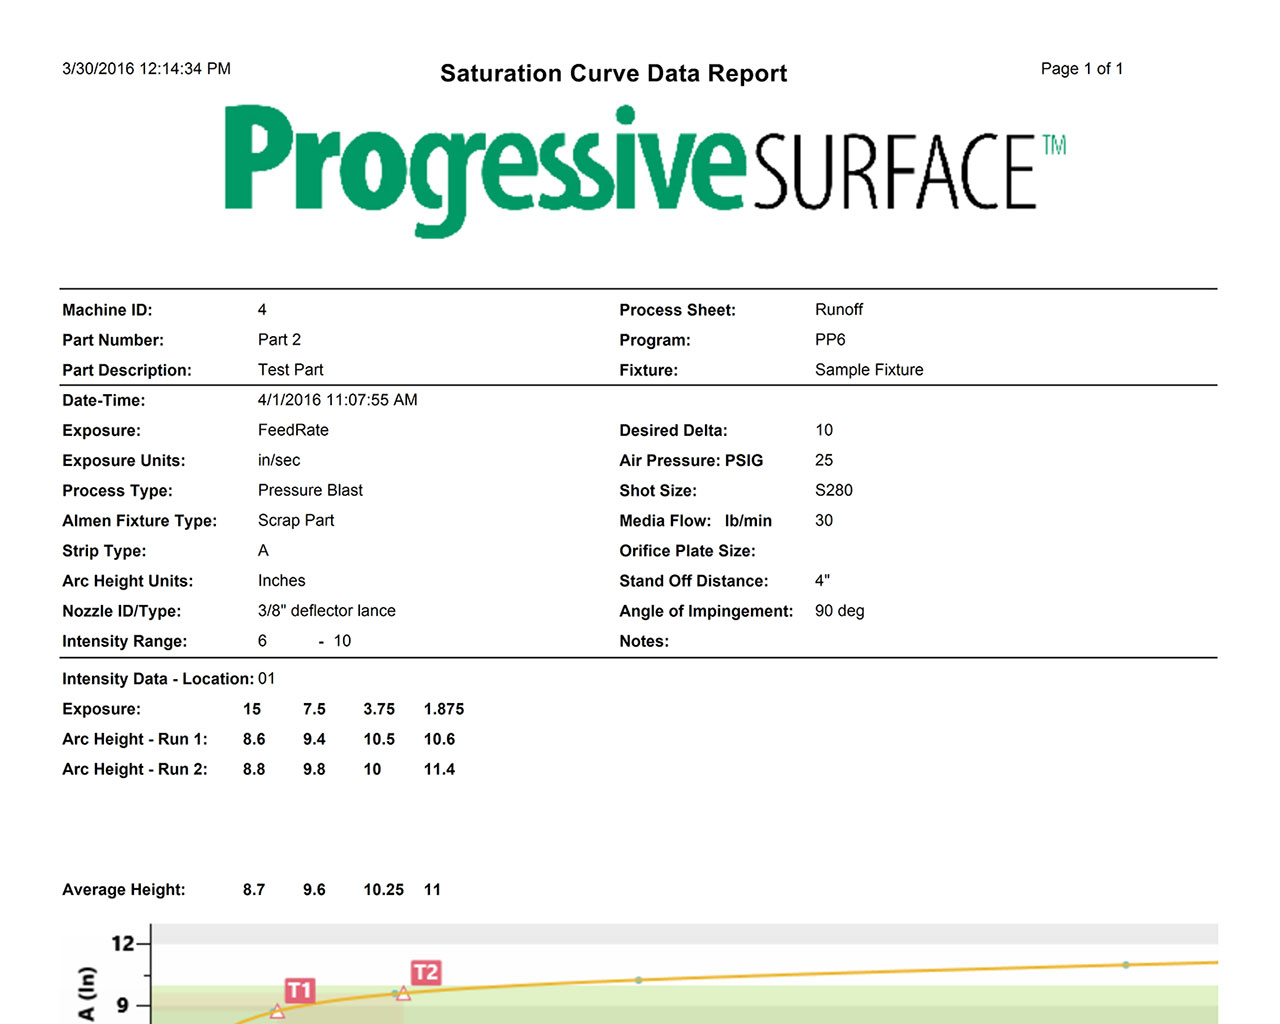Select Intensity Range lower value 6
1280x1024 pixels.
point(262,641)
